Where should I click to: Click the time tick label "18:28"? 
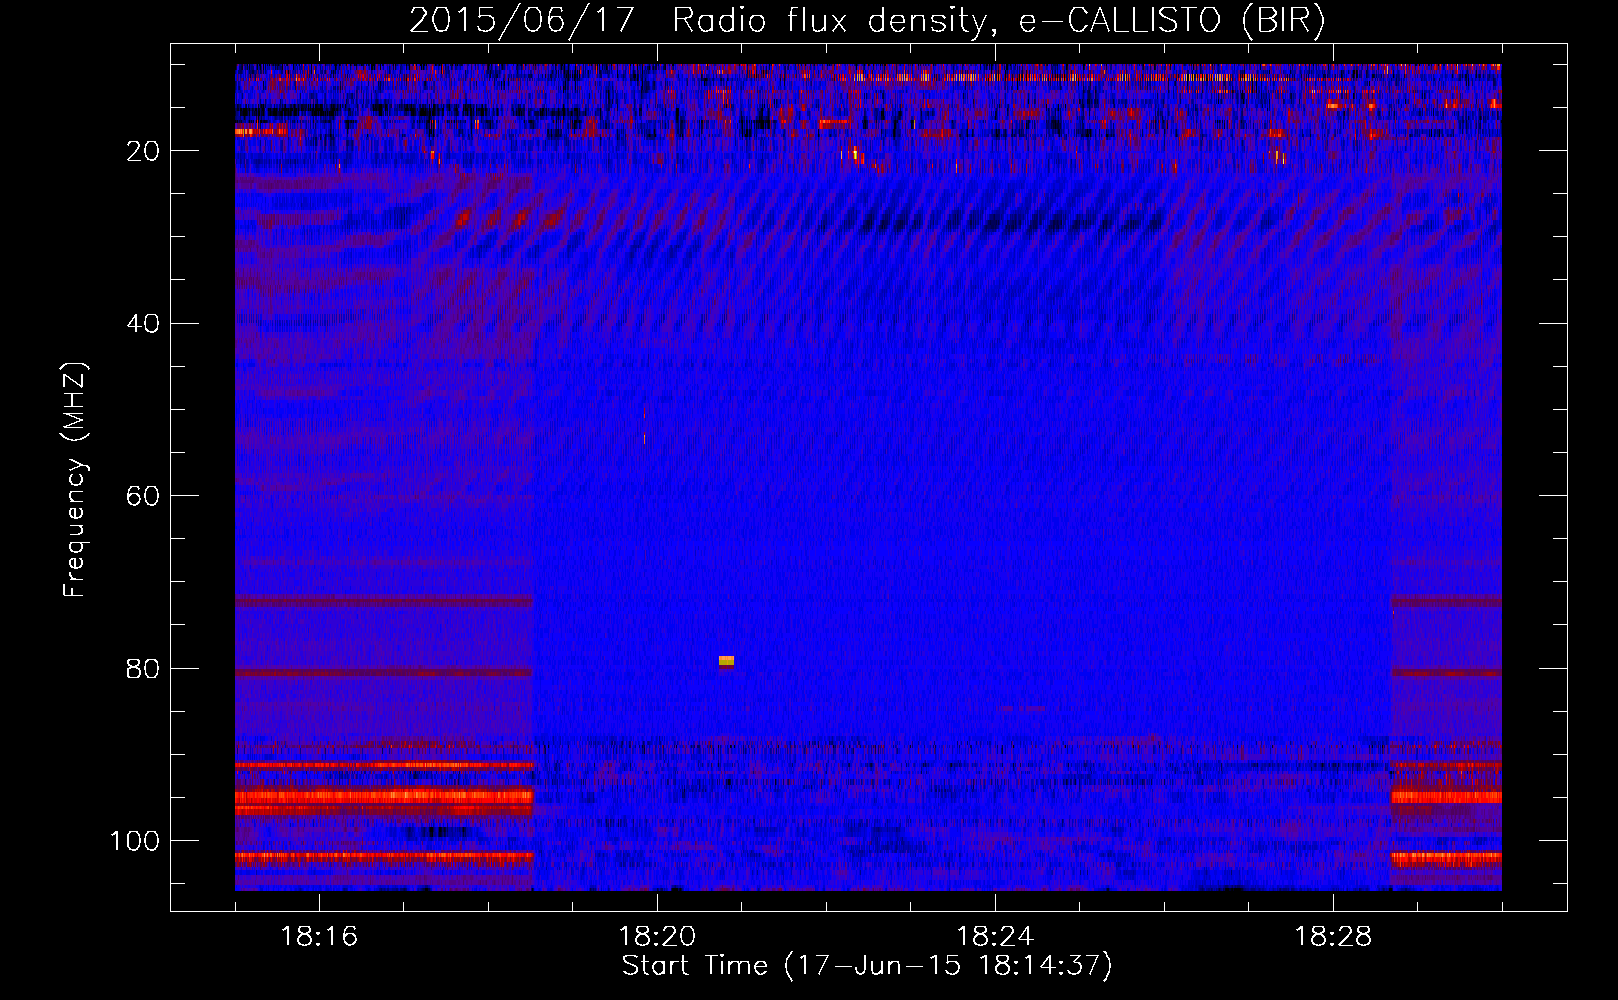coord(1333,936)
